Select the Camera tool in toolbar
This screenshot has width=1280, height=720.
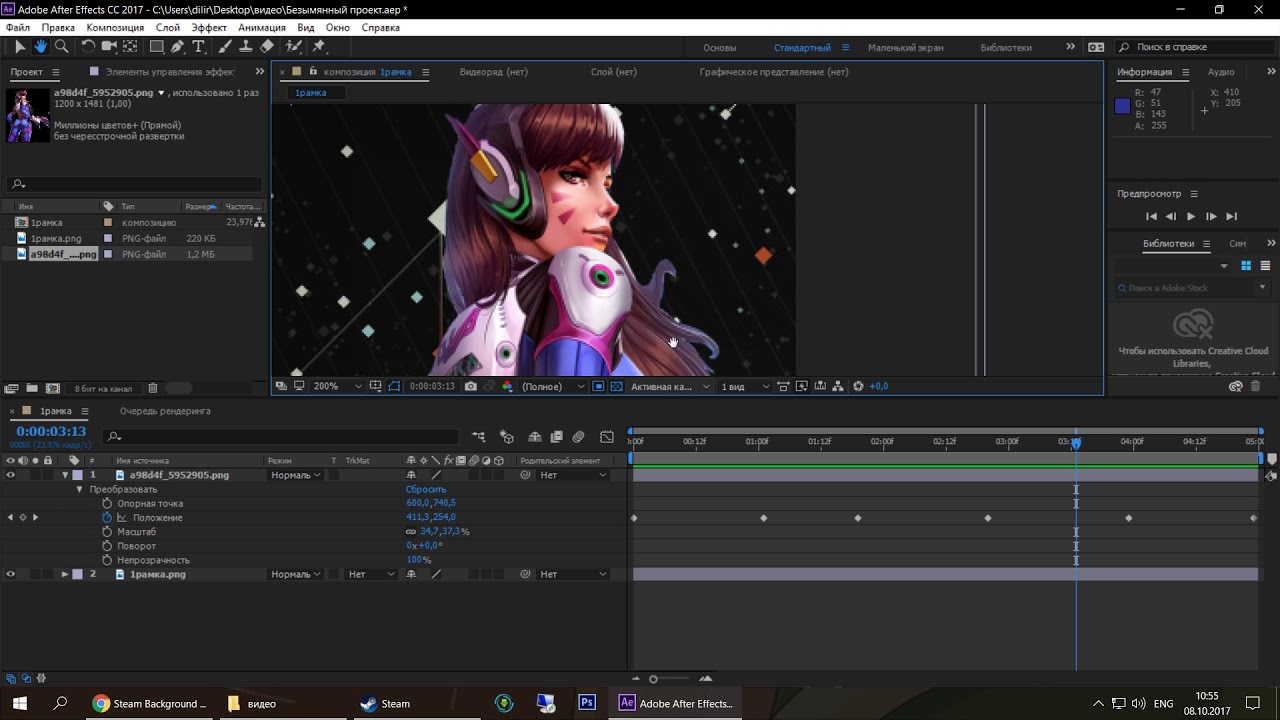coord(109,46)
